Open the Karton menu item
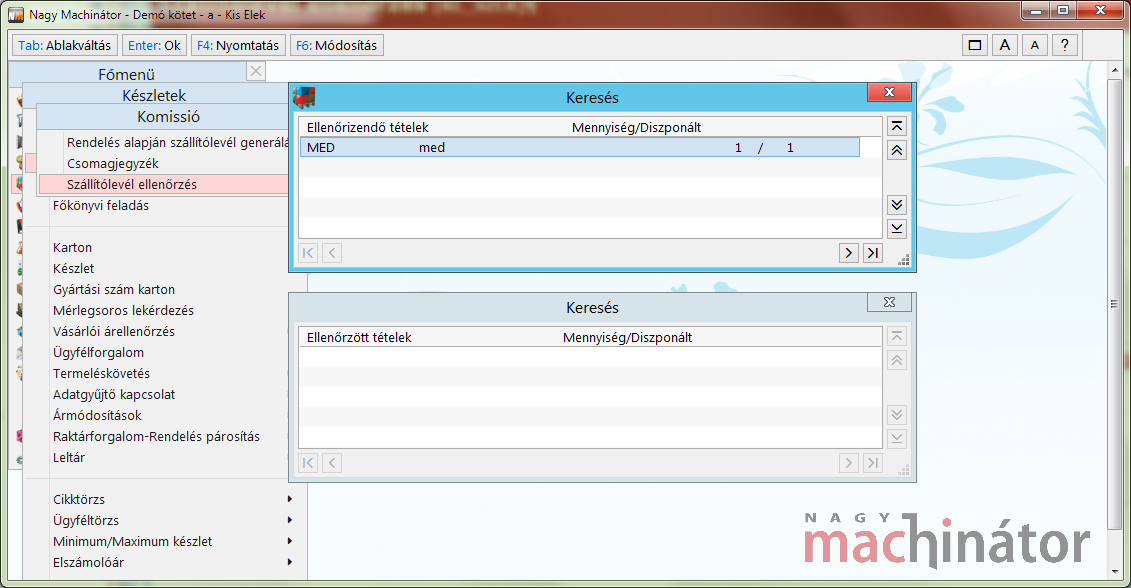 coord(72,247)
